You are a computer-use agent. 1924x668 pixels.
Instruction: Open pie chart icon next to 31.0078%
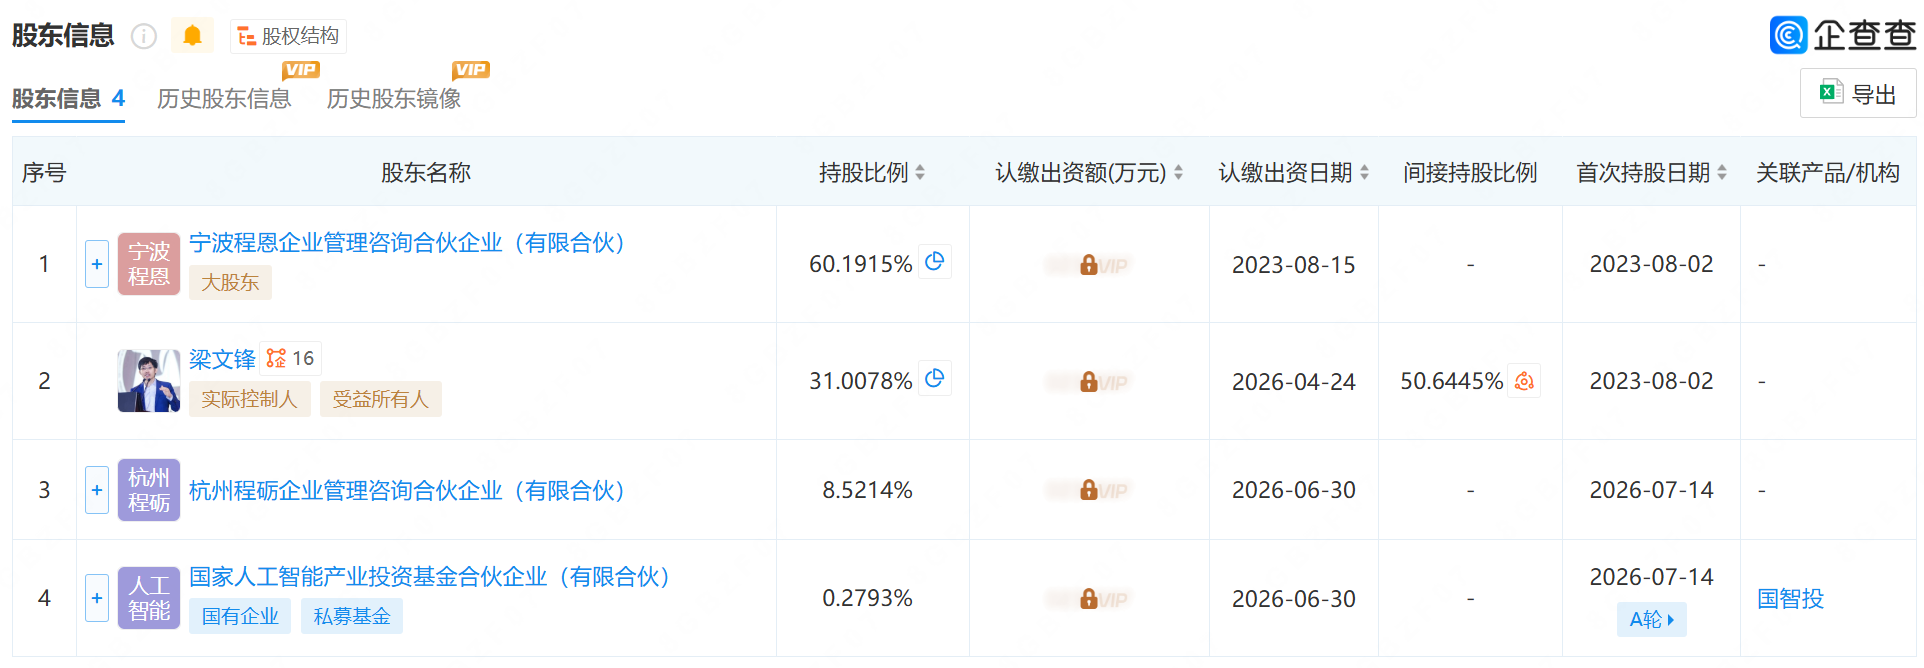pos(935,379)
